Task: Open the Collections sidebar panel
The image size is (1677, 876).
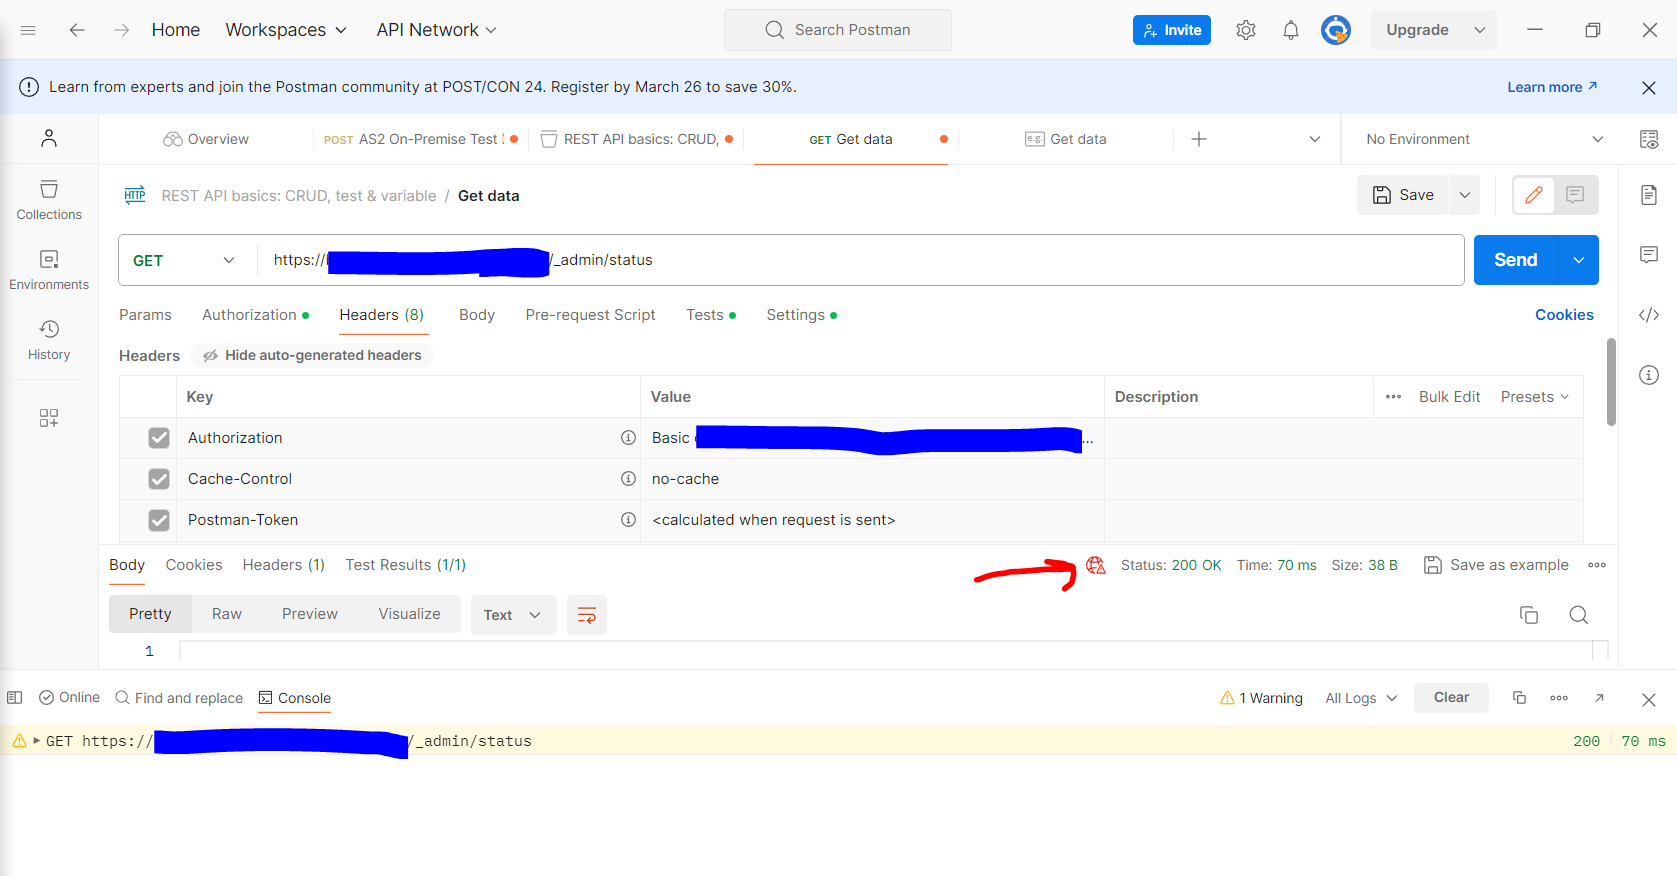Action: [49, 200]
